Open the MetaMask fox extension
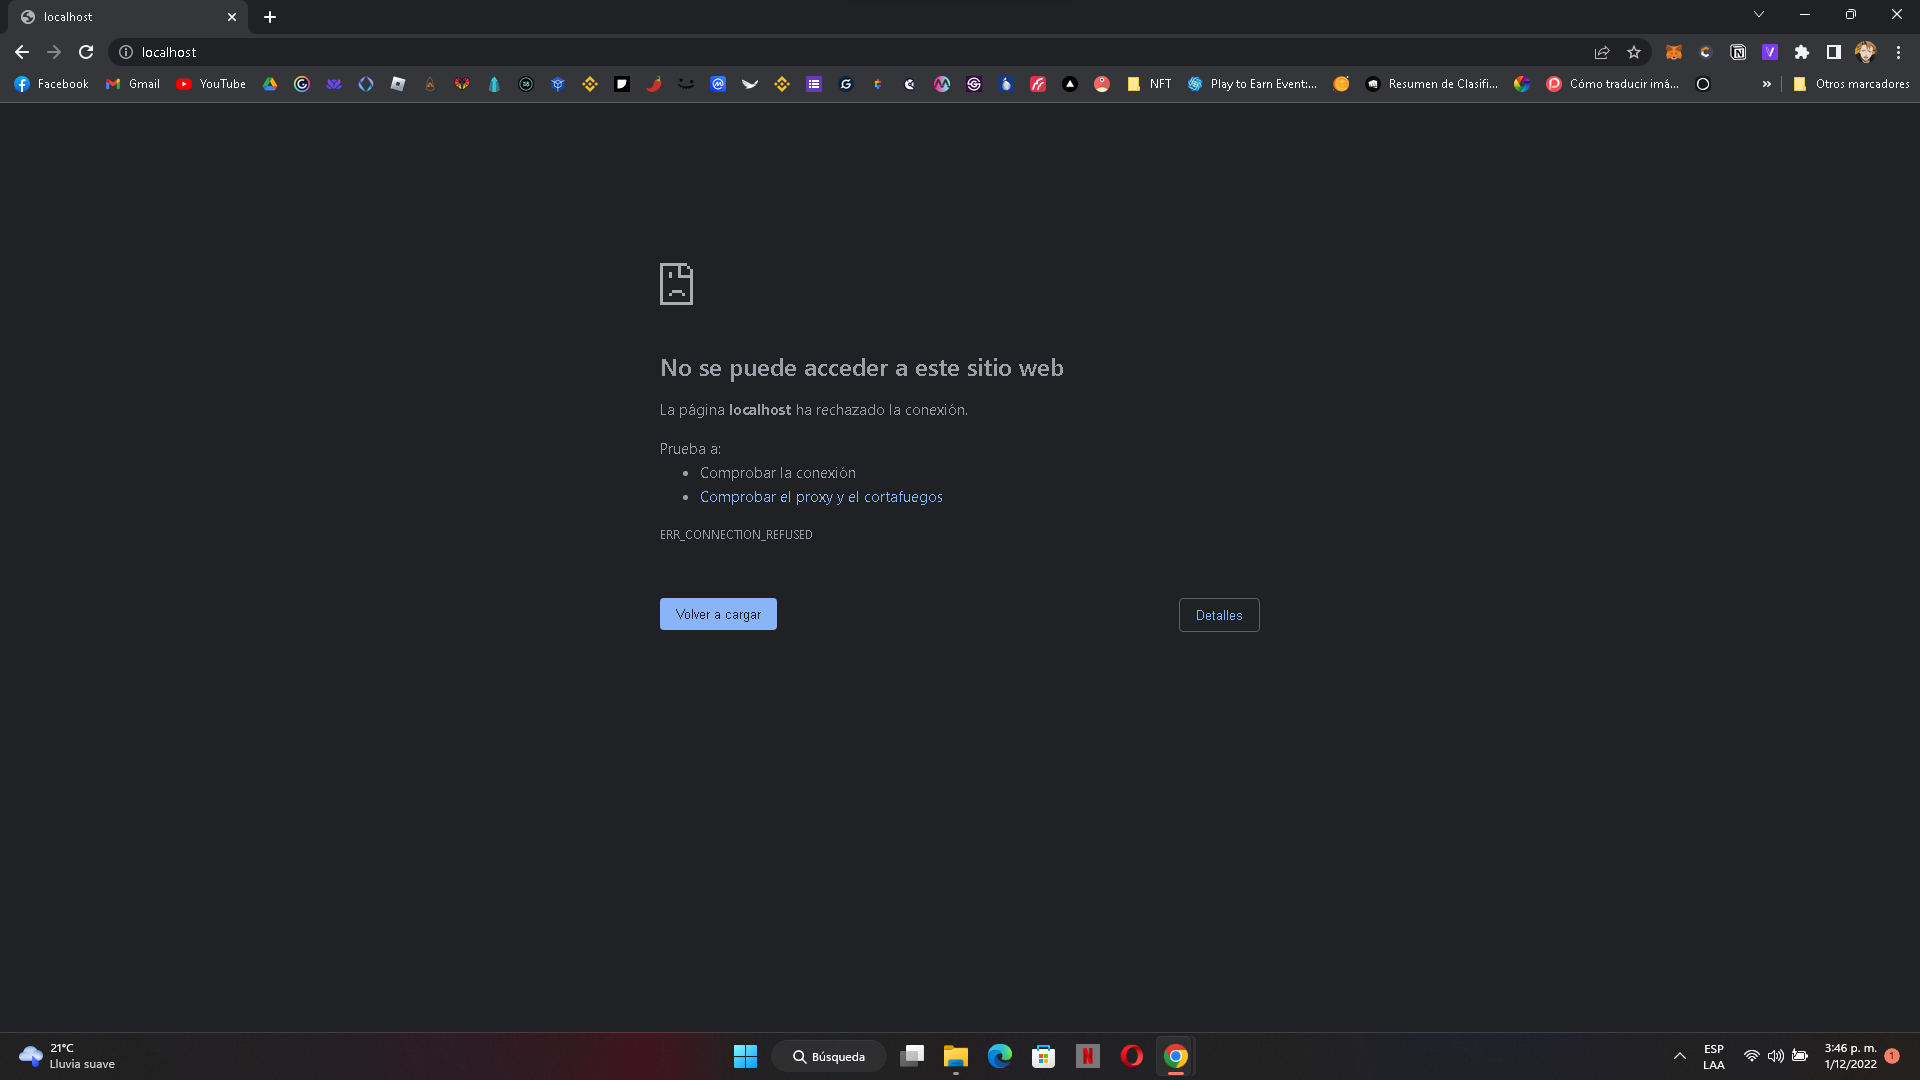Screen dimensions: 1920x1080 pyautogui.click(x=1673, y=52)
